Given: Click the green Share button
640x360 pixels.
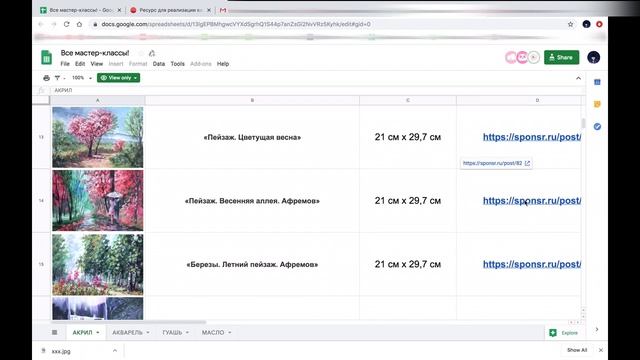Looking at the screenshot, I should (562, 58).
